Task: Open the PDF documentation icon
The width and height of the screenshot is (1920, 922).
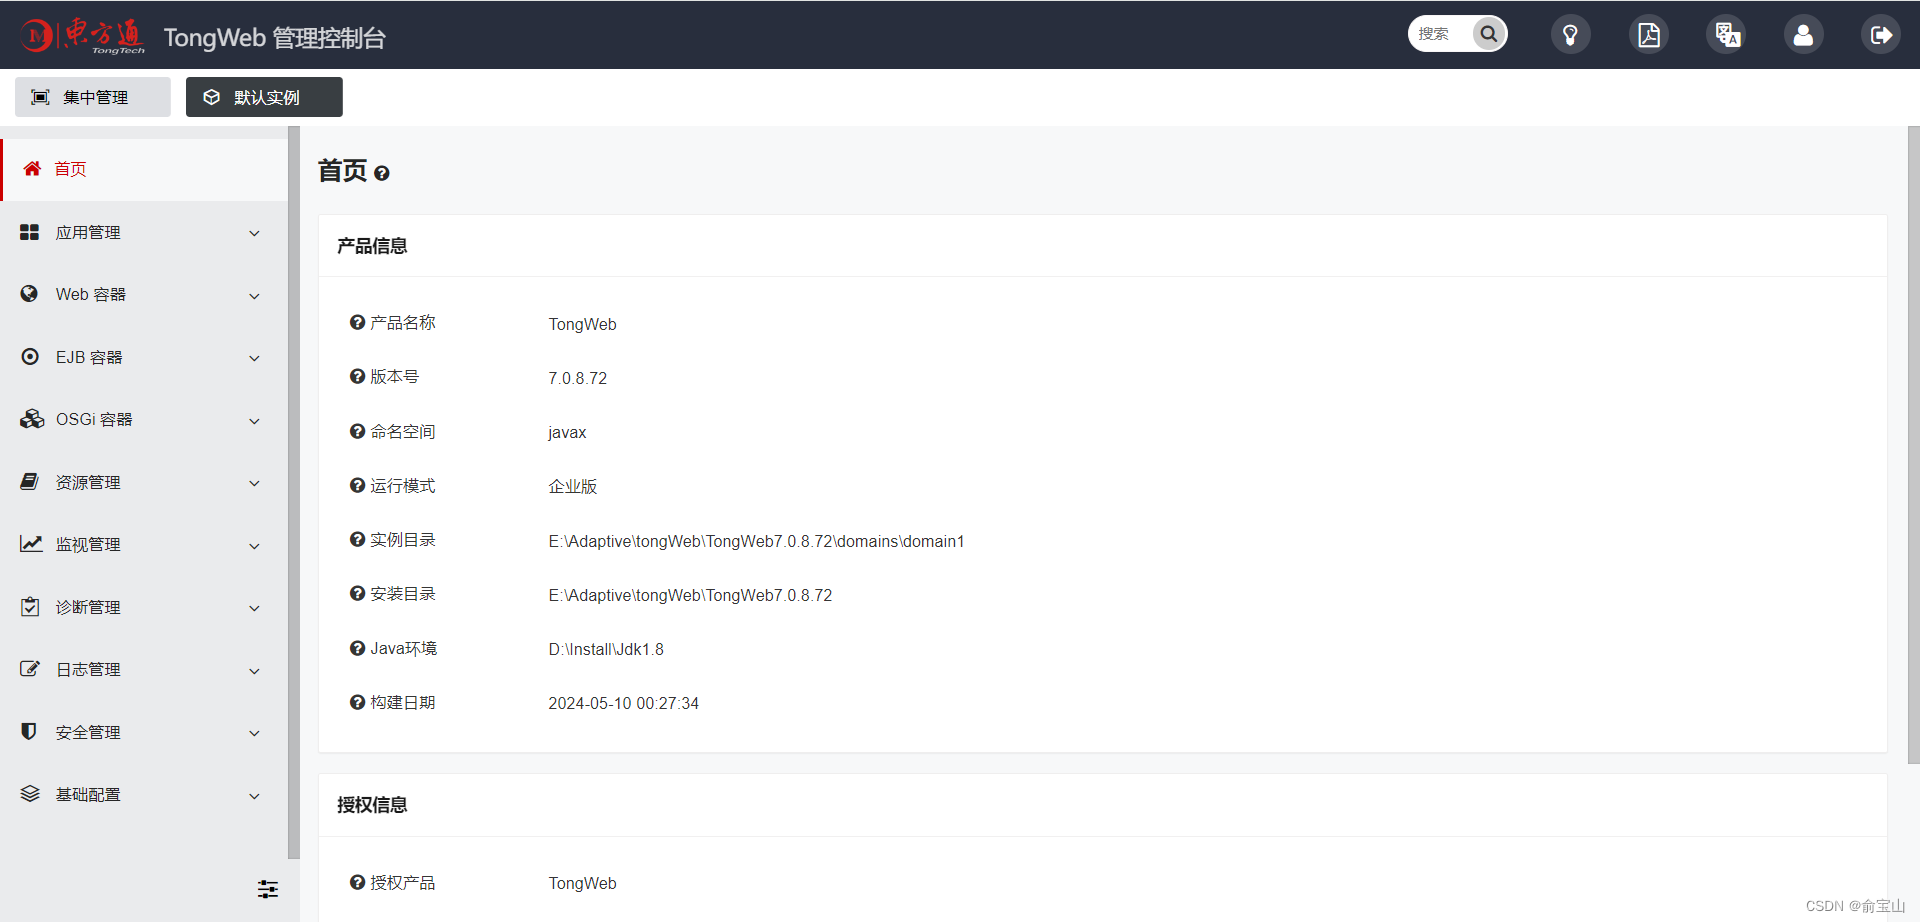Action: tap(1649, 35)
